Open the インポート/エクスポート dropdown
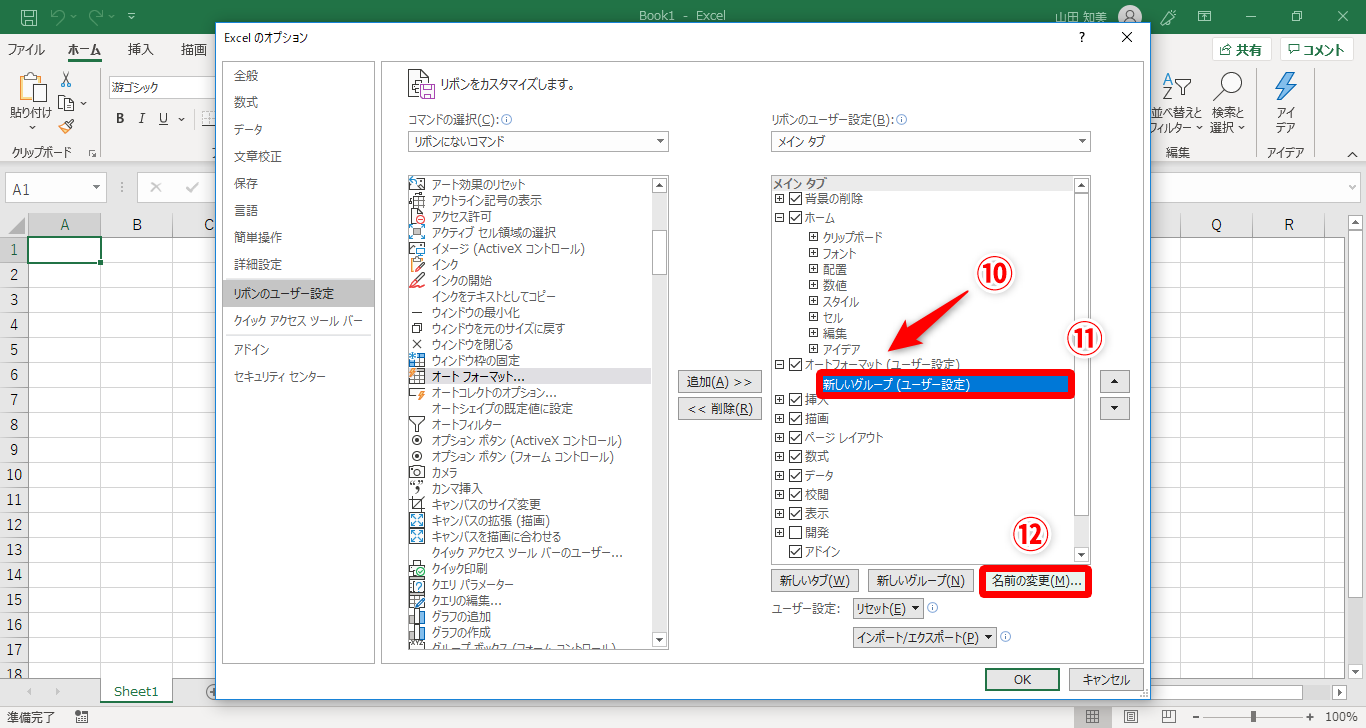This screenshot has height=728, width=1366. (925, 637)
